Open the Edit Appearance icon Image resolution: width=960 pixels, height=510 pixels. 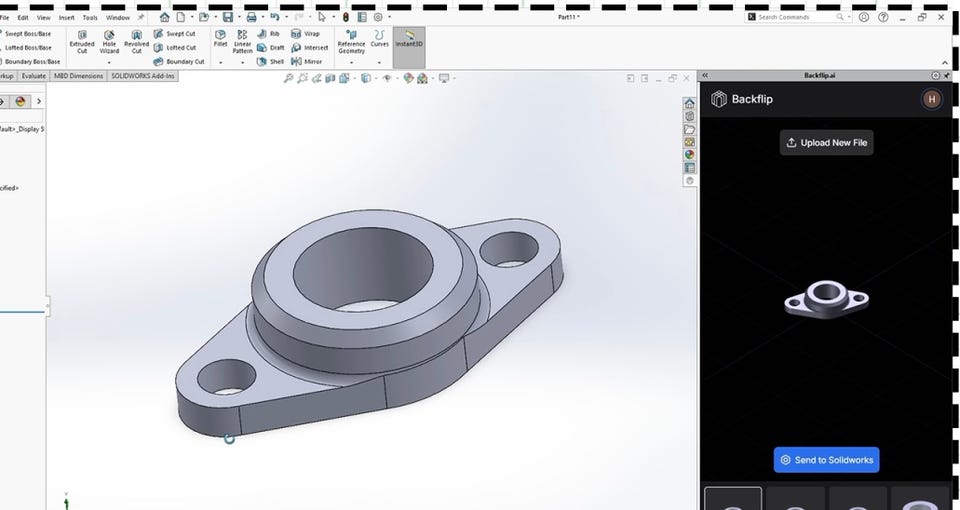[408, 78]
